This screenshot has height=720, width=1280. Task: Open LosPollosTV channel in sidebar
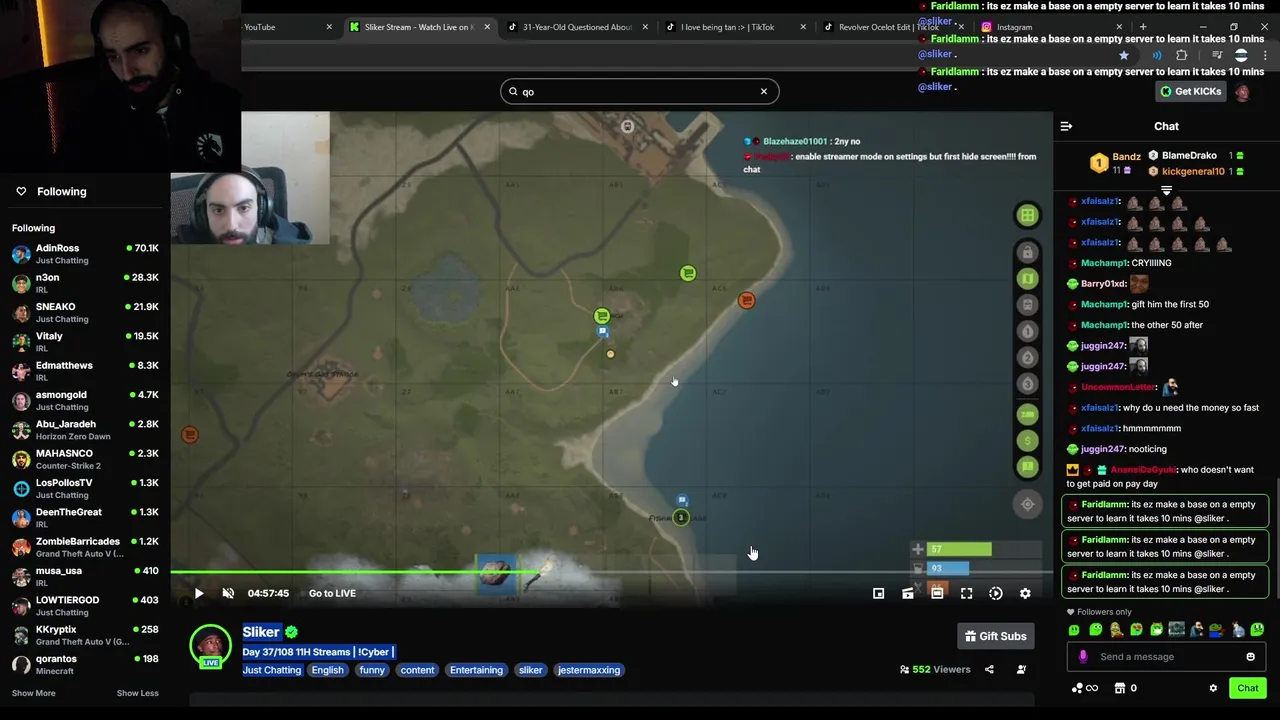(x=85, y=488)
